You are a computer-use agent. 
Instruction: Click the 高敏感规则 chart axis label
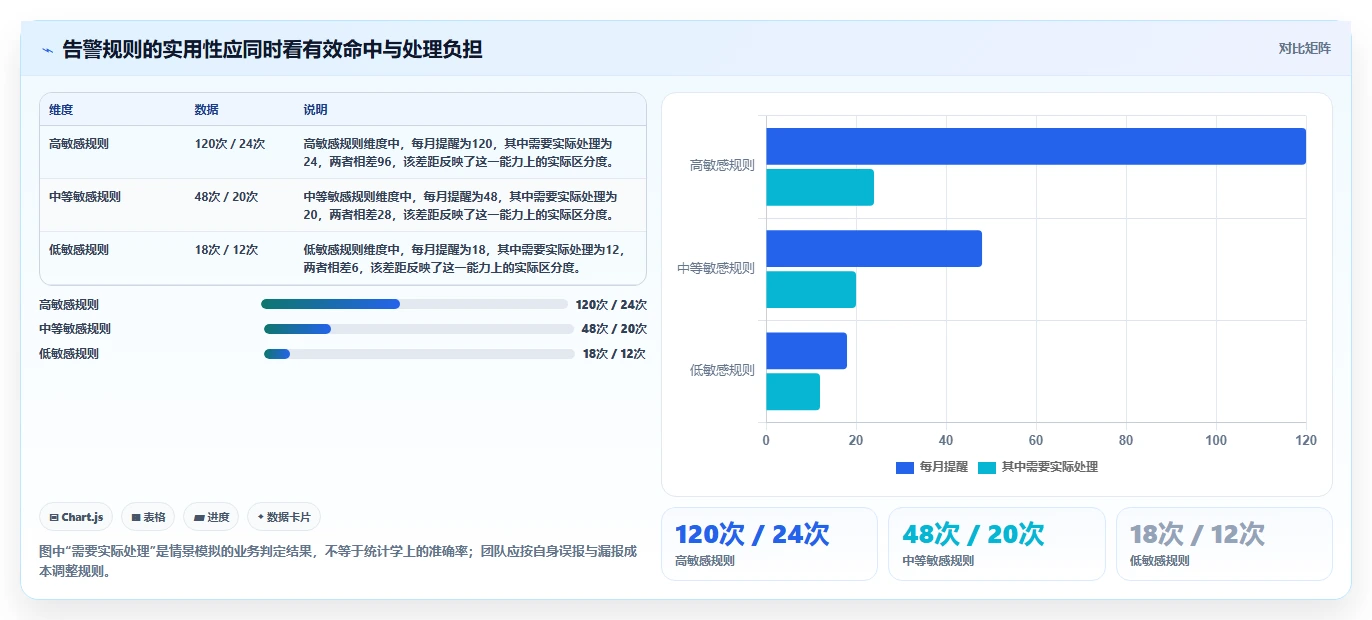pos(722,166)
